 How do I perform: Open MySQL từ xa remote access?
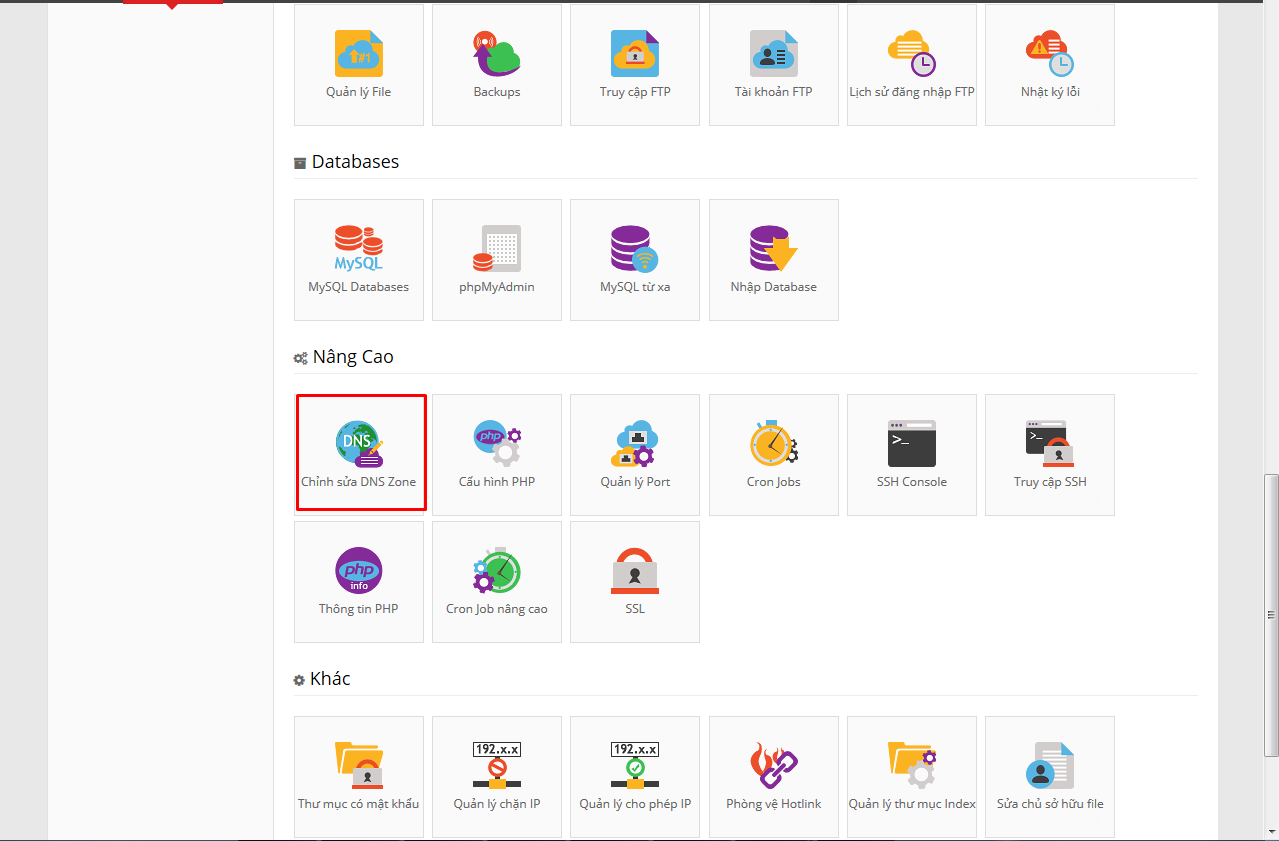coord(635,260)
